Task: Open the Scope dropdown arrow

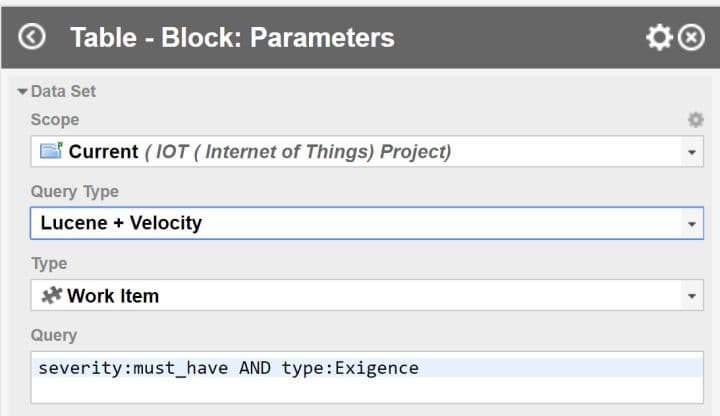Action: click(x=692, y=153)
